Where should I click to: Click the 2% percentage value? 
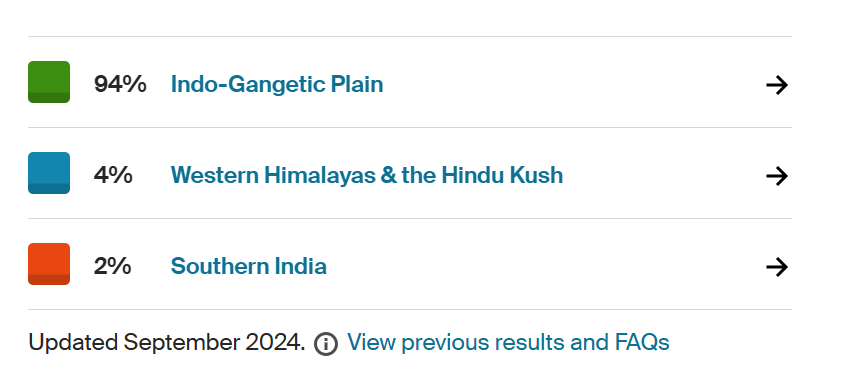coord(112,266)
